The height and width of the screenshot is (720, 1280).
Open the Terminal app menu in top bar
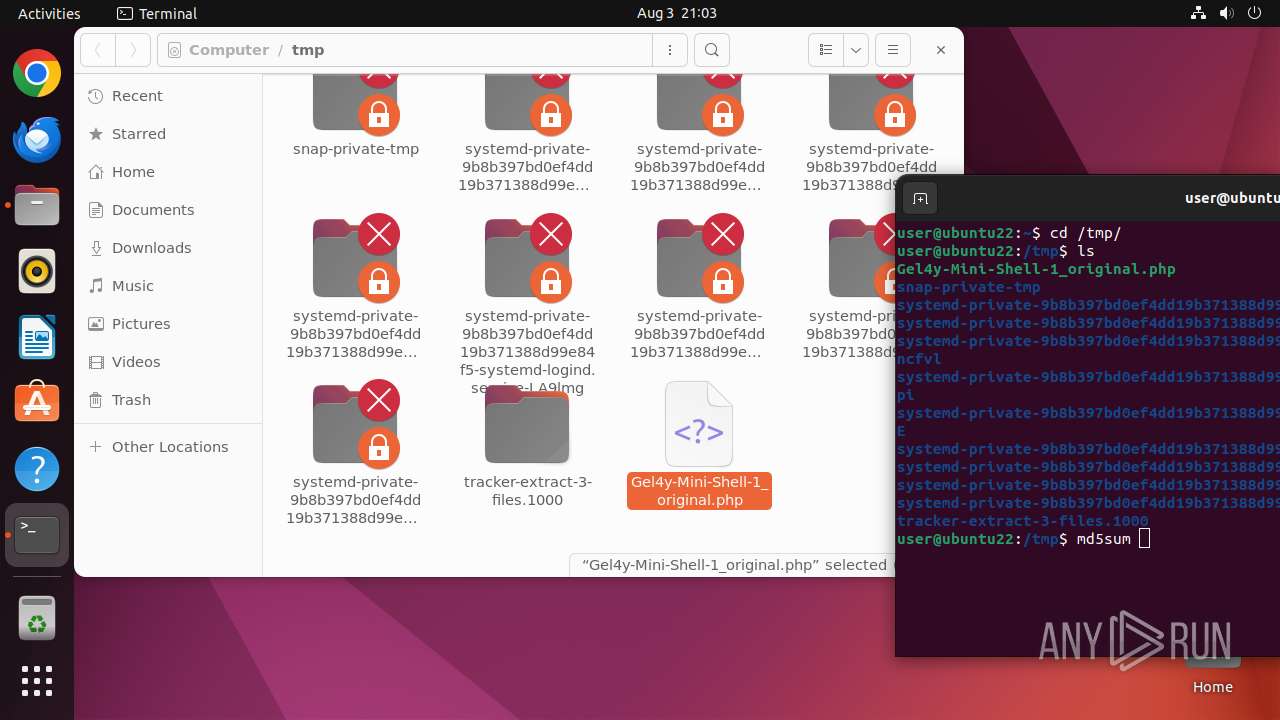click(157, 13)
